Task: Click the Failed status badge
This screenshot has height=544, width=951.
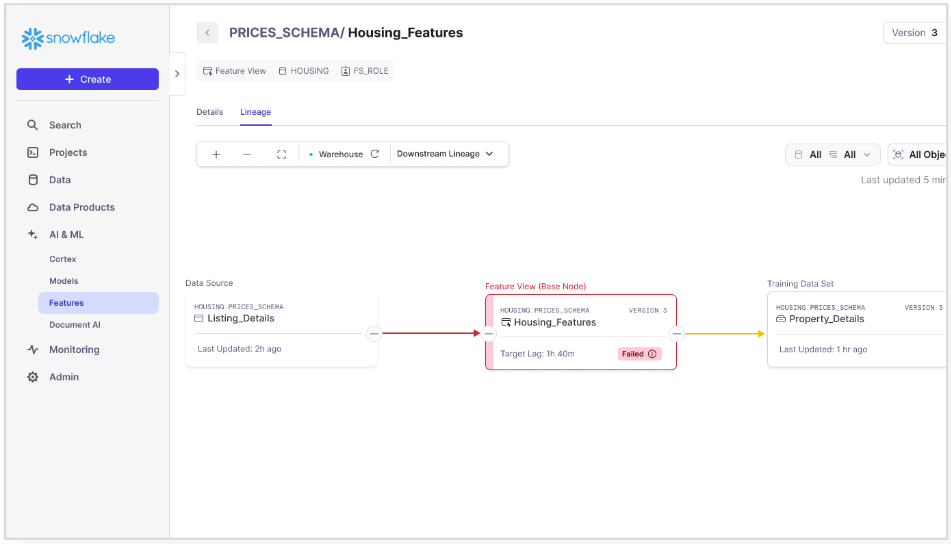Action: point(639,354)
